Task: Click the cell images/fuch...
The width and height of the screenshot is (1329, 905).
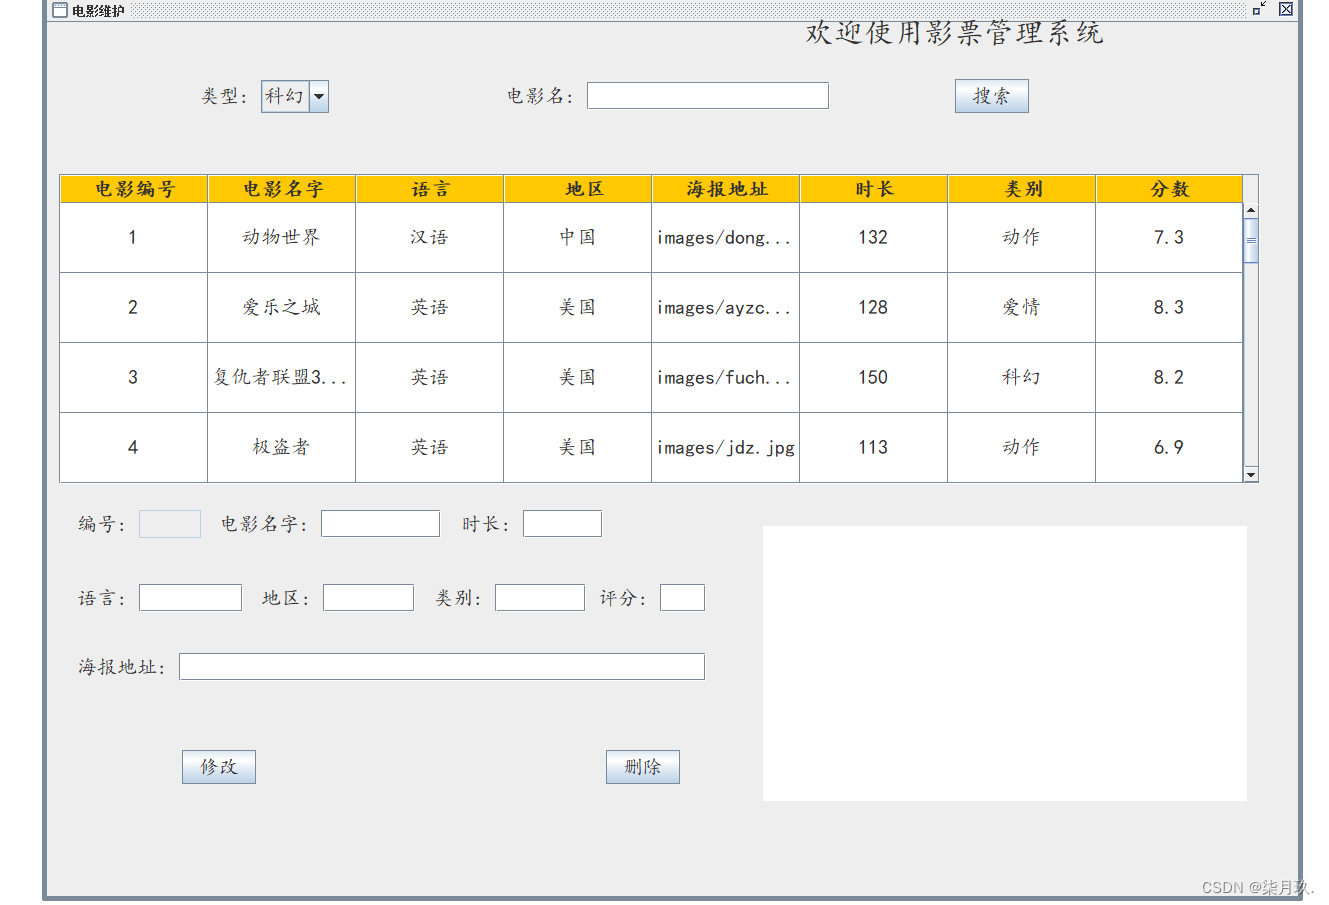Action: (x=725, y=378)
